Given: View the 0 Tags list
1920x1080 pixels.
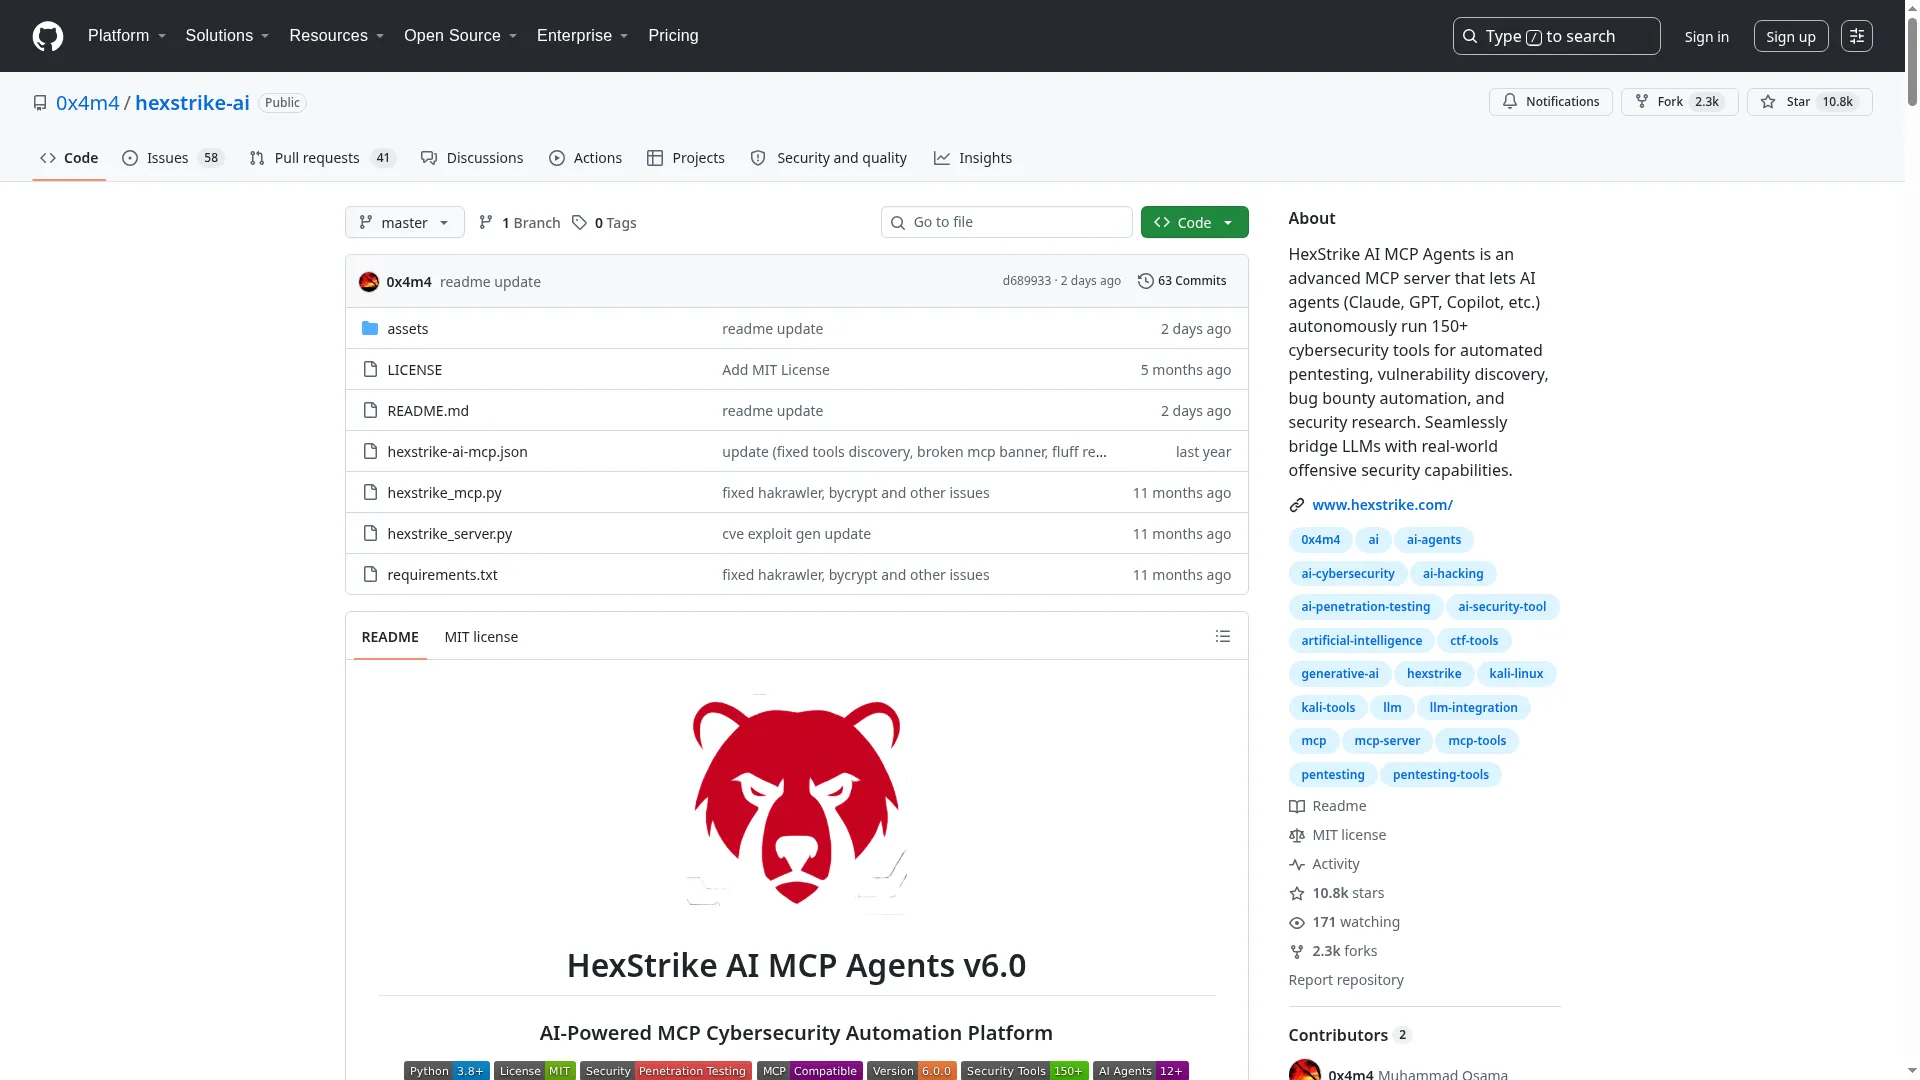Looking at the screenshot, I should [x=604, y=223].
